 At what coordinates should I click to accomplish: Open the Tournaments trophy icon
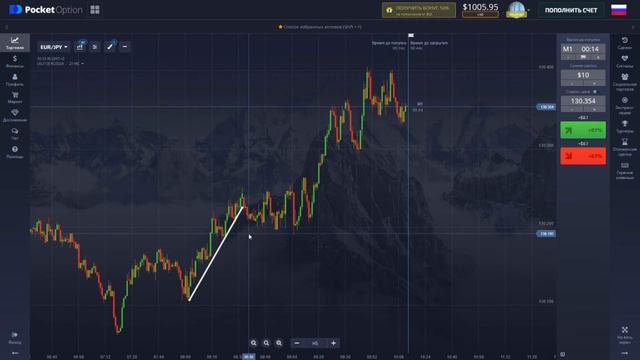point(624,127)
